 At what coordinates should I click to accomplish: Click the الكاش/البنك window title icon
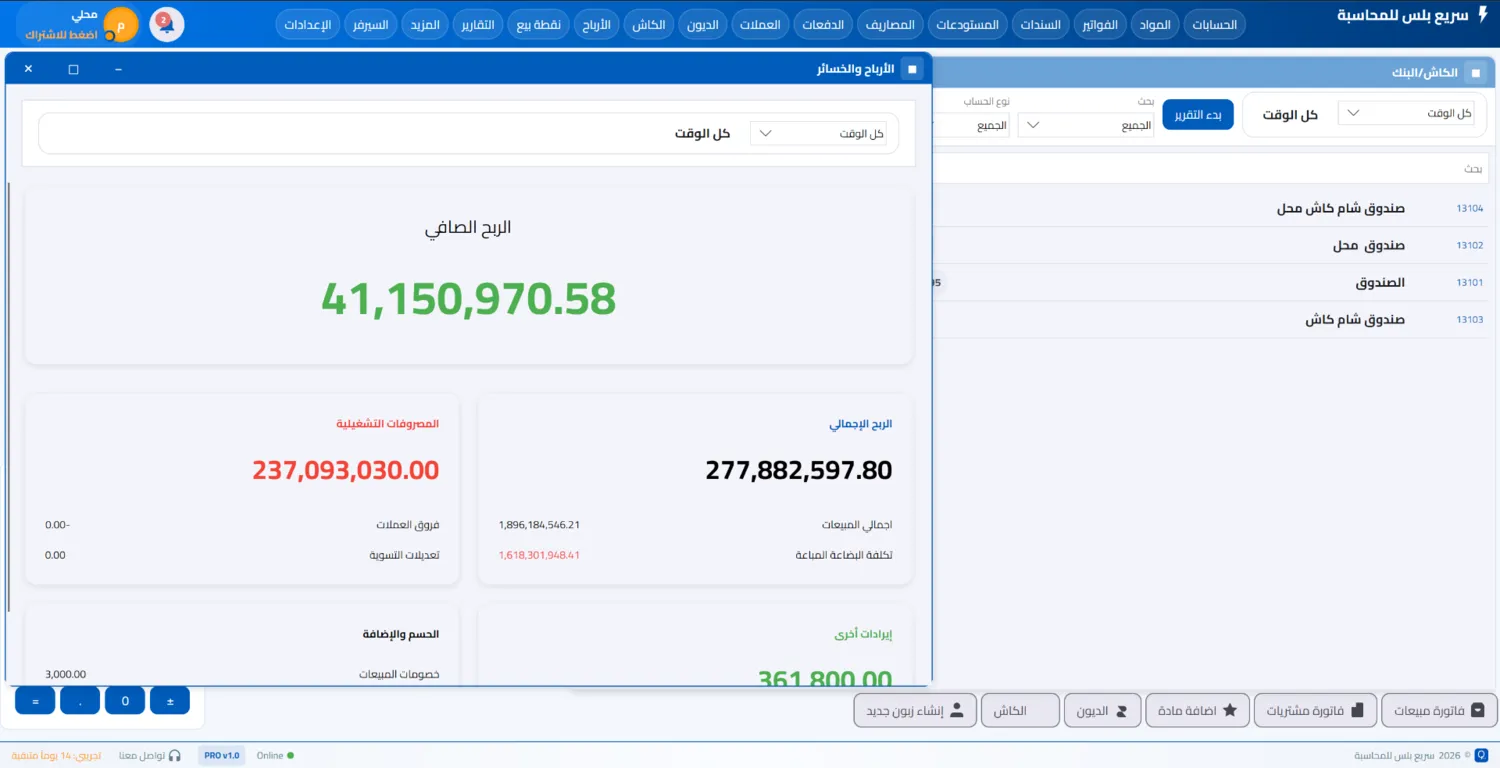coord(1475,73)
